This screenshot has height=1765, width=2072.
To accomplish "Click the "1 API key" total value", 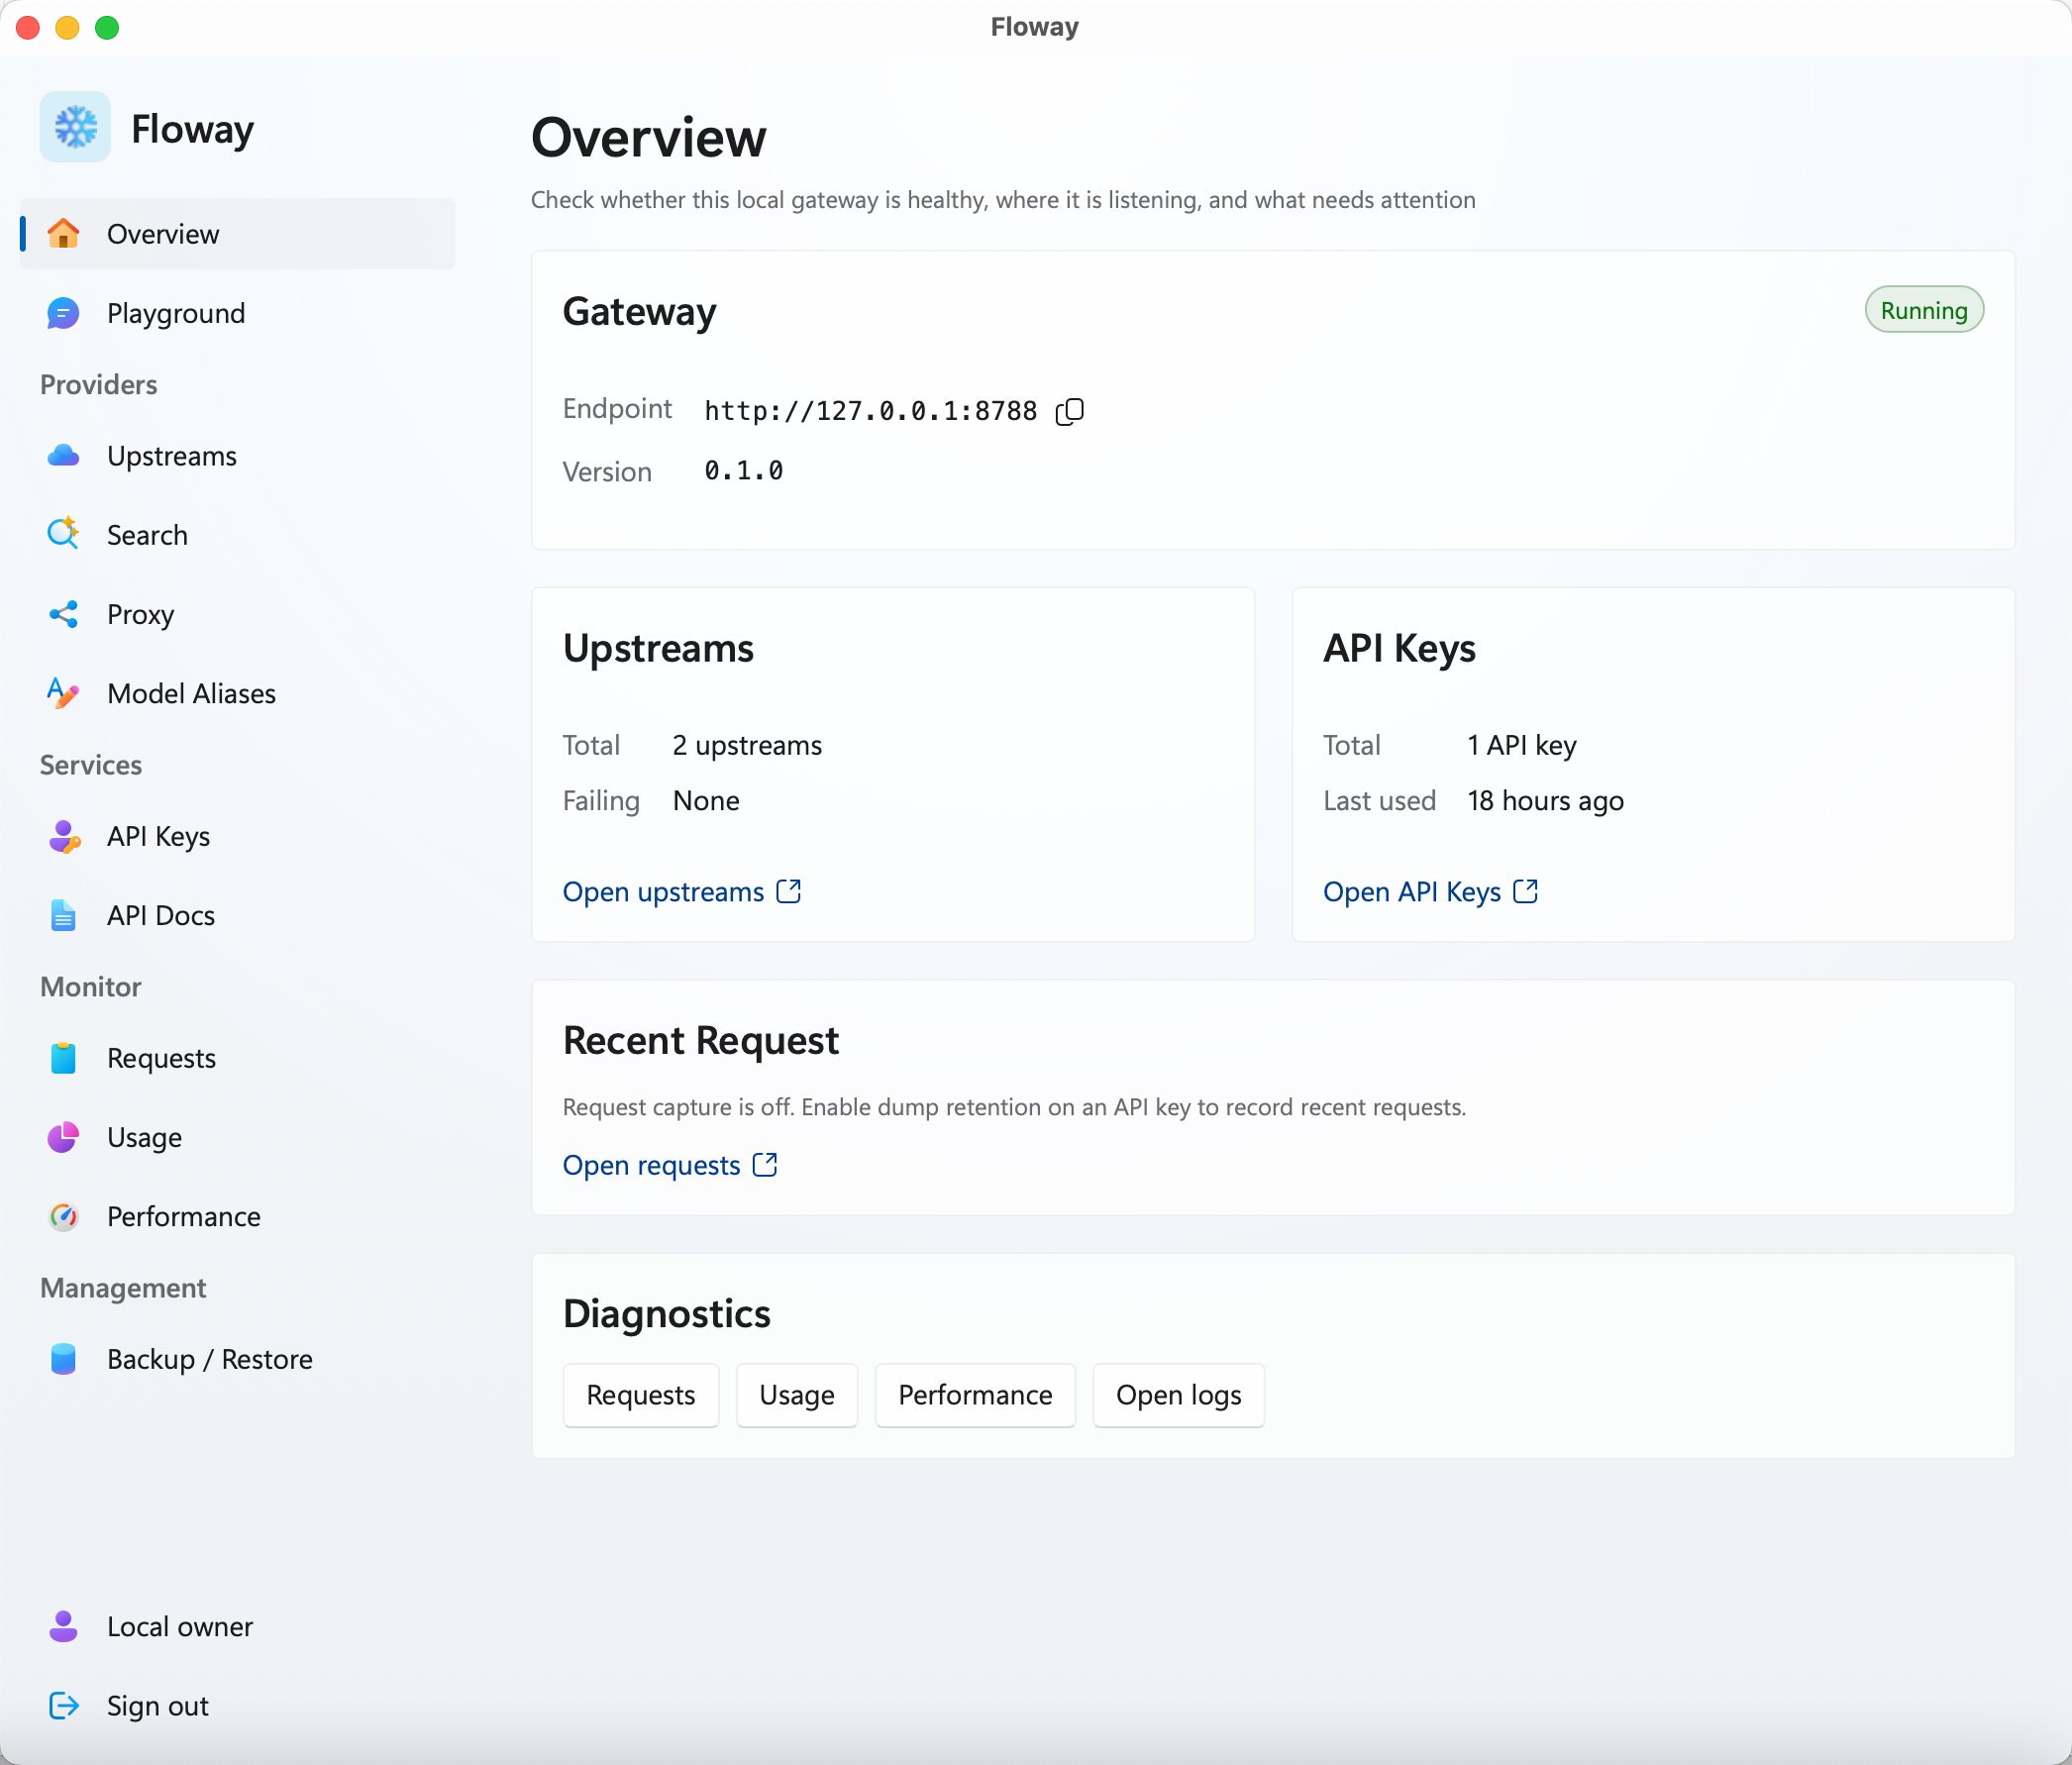I will 1522,745.
